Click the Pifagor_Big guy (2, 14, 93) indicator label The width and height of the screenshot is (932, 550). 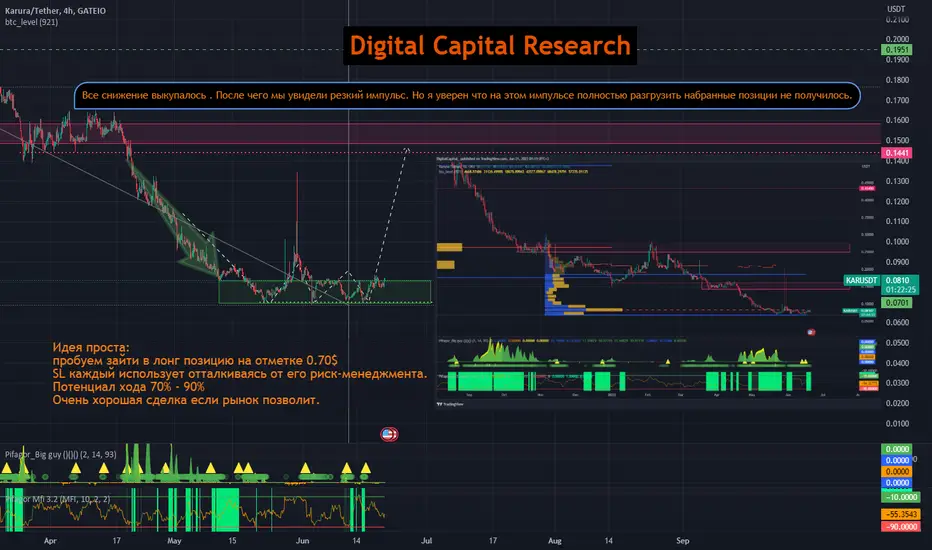tap(61, 454)
